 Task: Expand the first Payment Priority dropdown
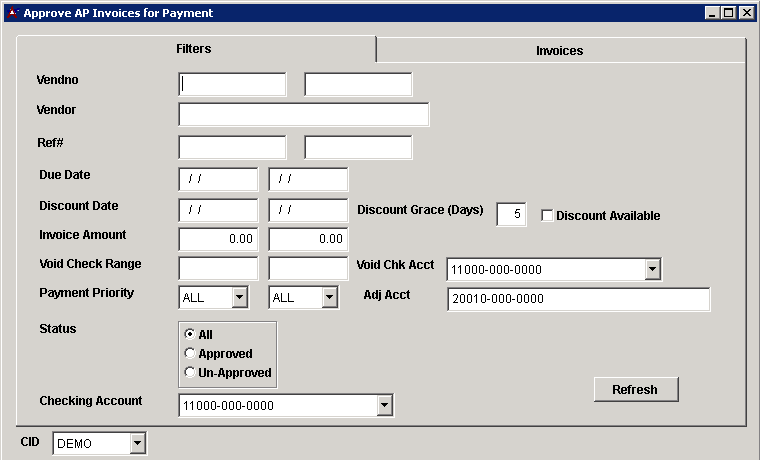pos(239,298)
